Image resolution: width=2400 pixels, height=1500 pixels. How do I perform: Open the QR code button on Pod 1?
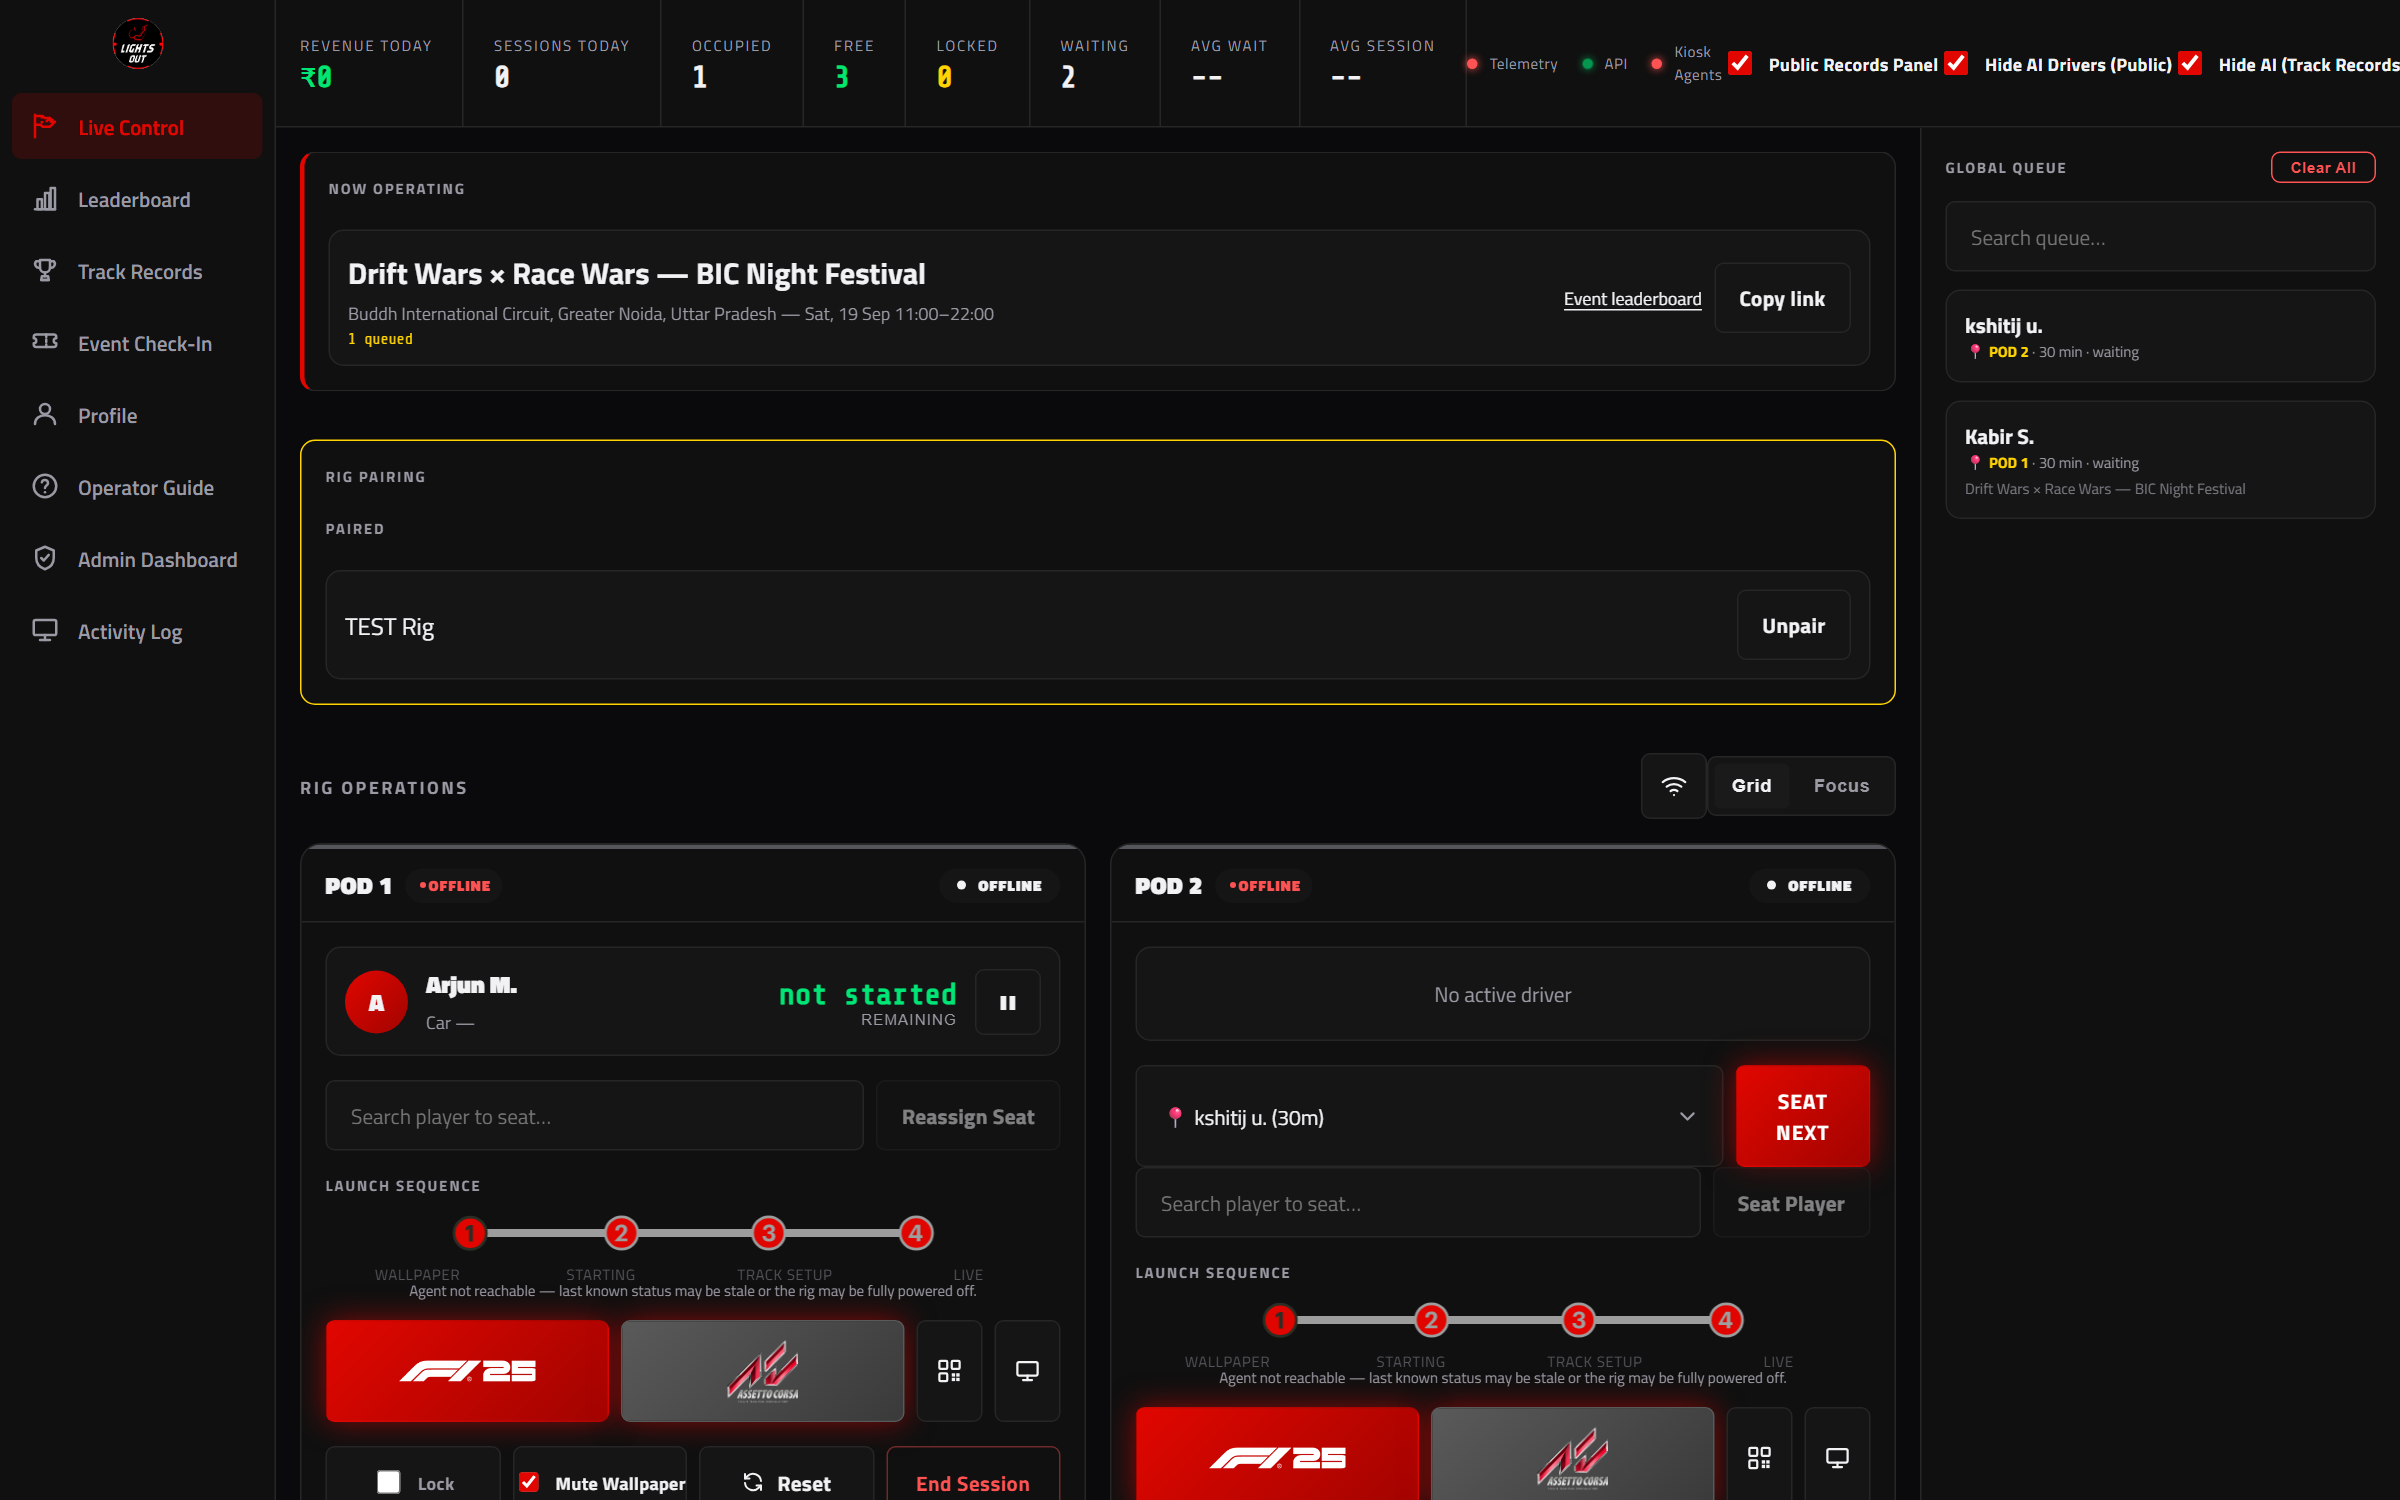[949, 1371]
